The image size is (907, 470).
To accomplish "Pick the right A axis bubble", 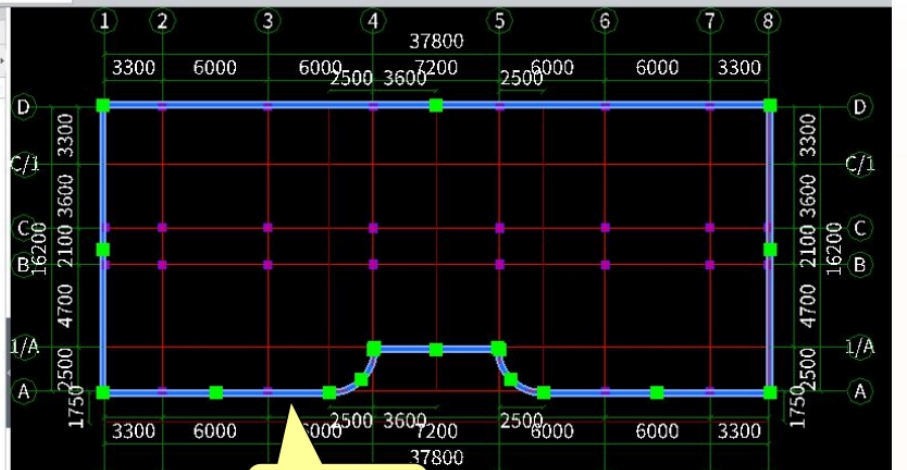I will click(860, 391).
